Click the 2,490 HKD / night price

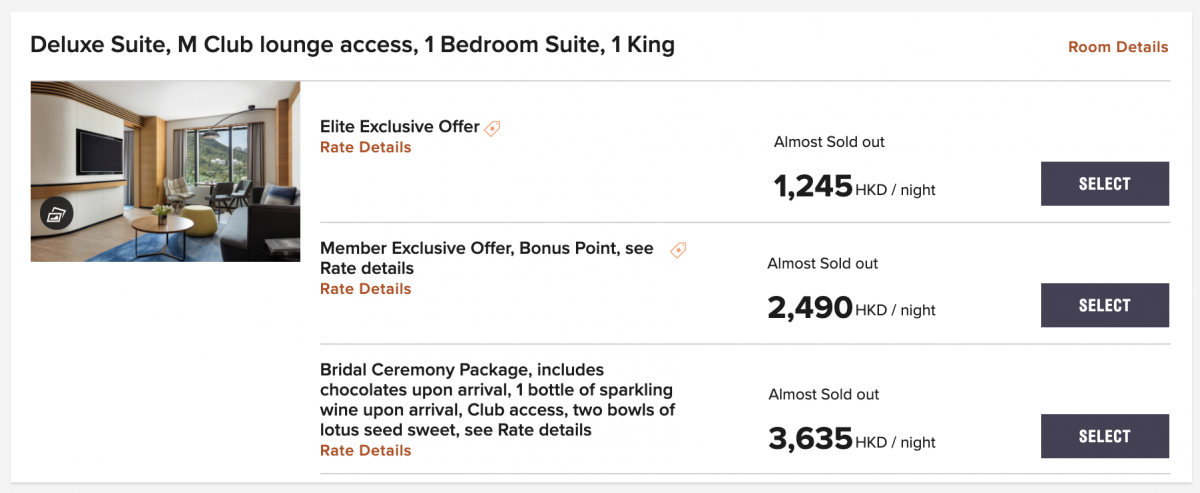[x=852, y=308]
